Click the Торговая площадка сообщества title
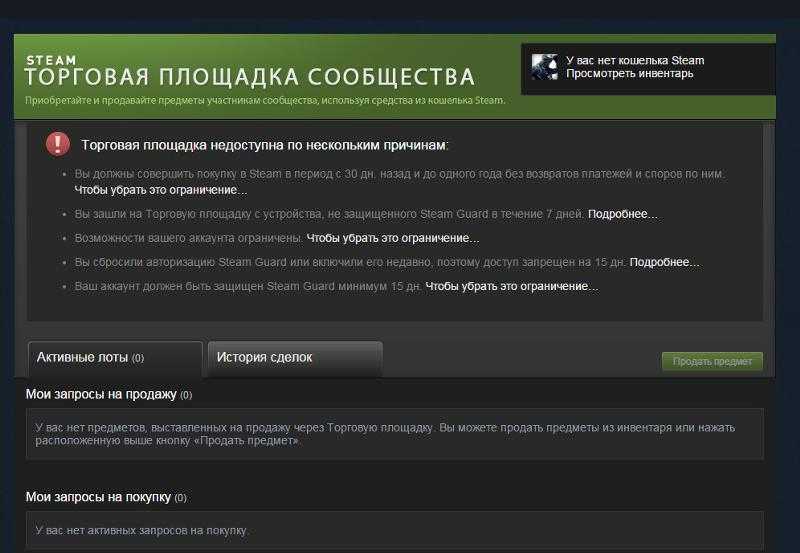This screenshot has height=553, width=800. (x=250, y=78)
